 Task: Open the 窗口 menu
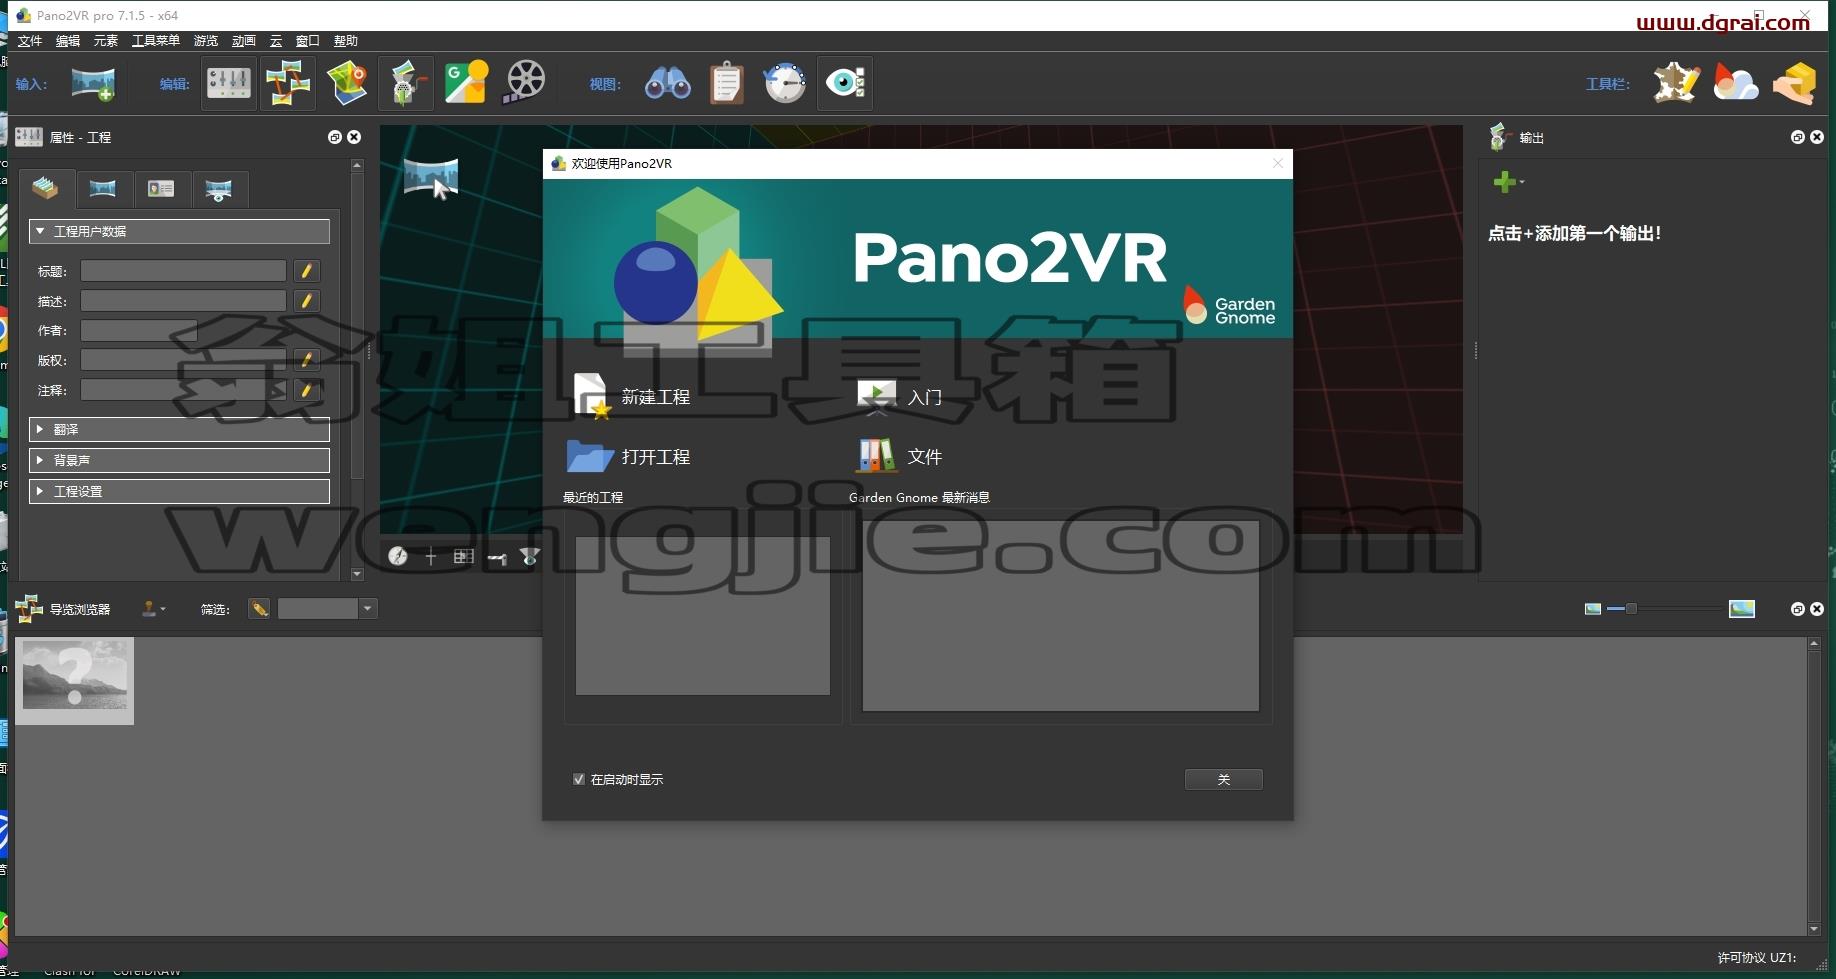(x=308, y=41)
